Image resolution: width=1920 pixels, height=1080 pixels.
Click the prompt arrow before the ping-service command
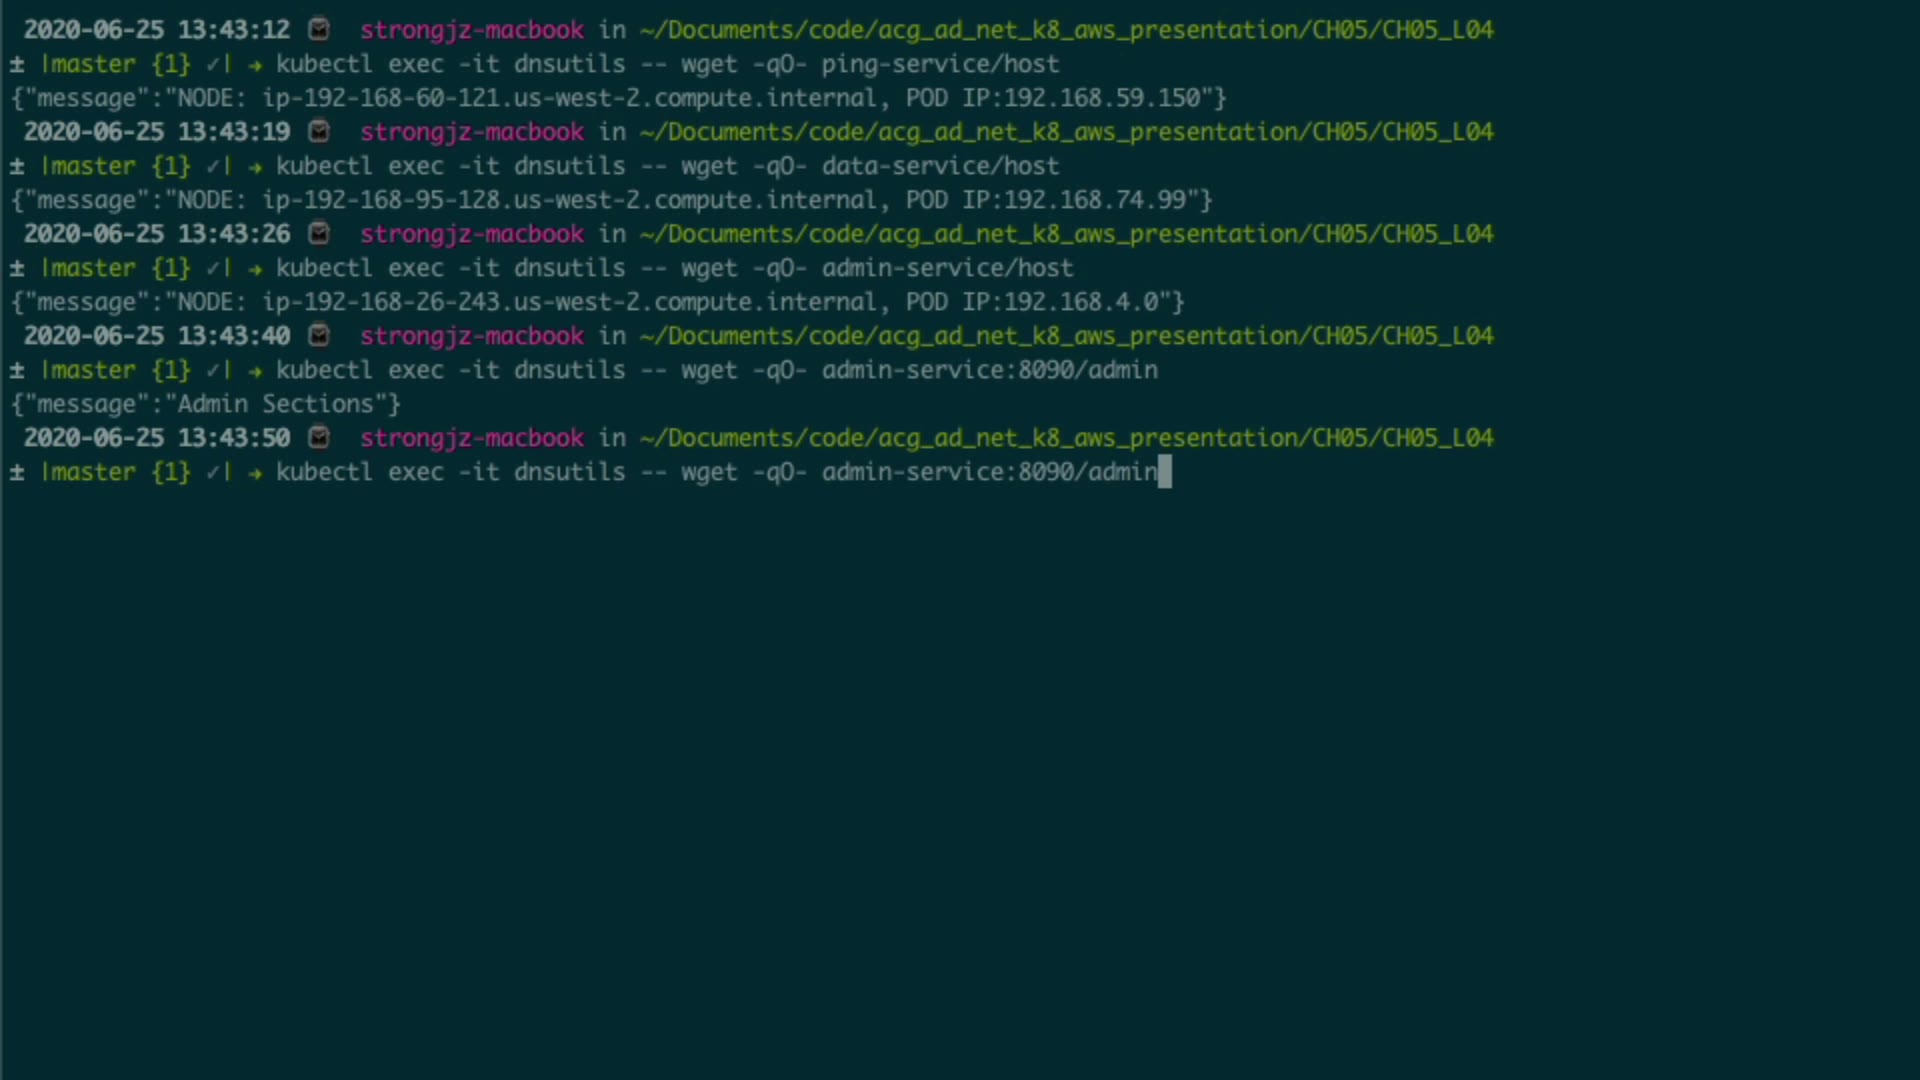pos(256,65)
